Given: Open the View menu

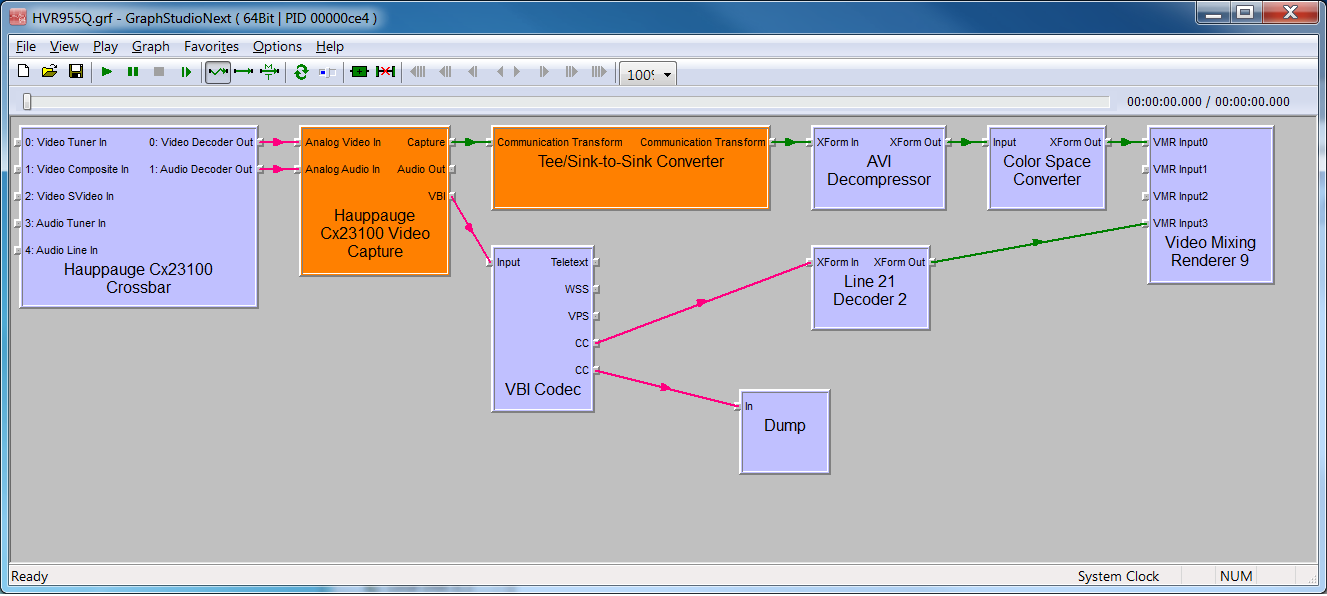Looking at the screenshot, I should point(64,46).
